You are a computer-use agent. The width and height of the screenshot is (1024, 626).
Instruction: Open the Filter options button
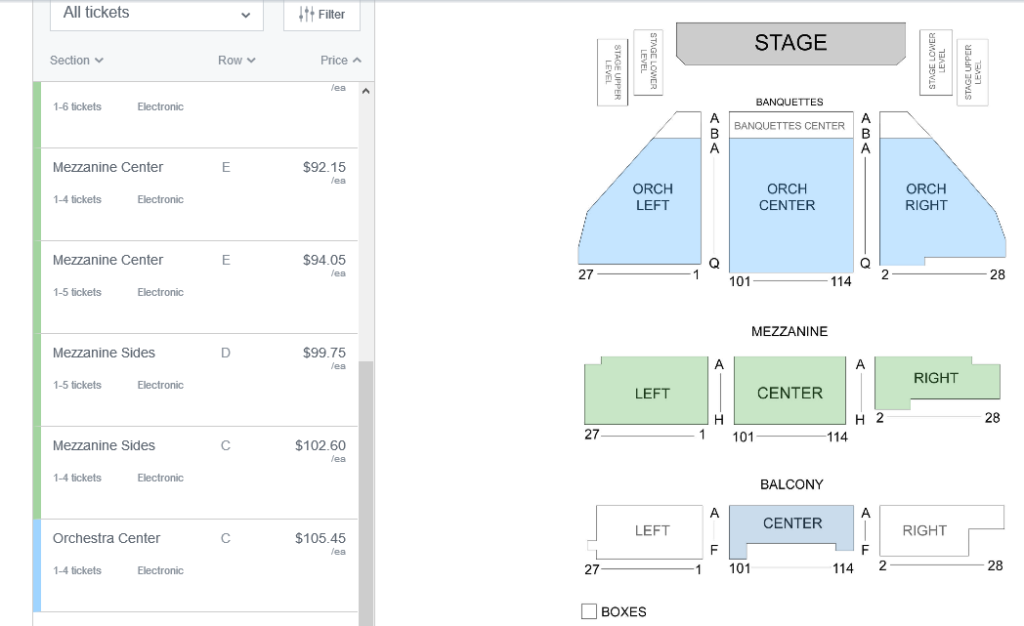tap(322, 14)
